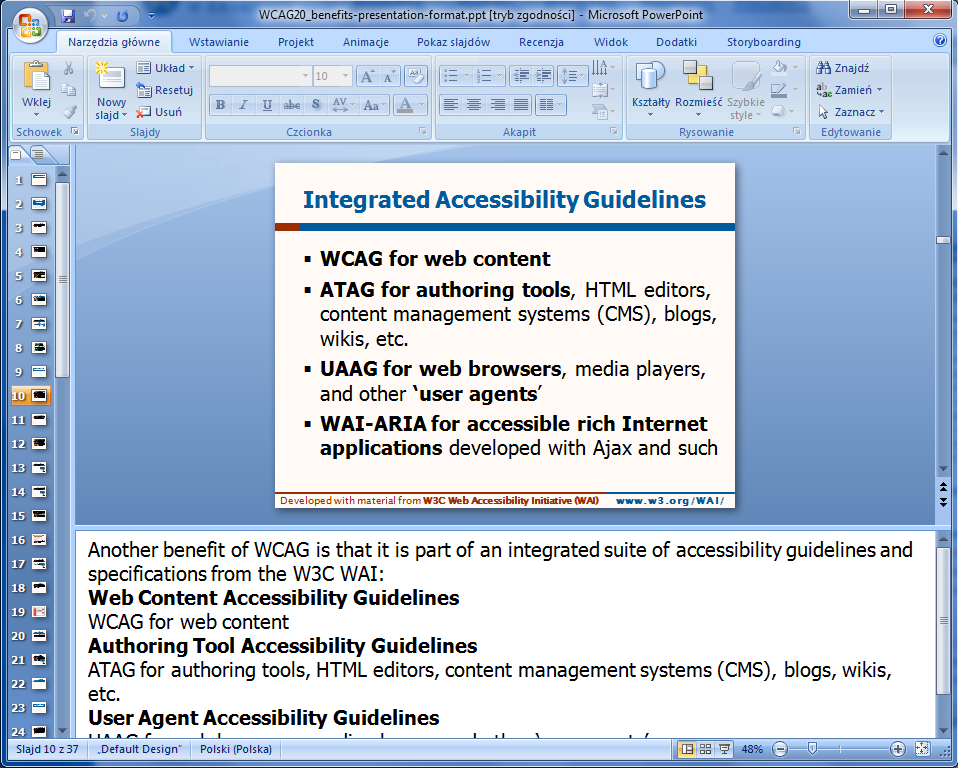This screenshot has height=768, width=958.
Task: Activate the Format Painter brush
Action: point(69,112)
